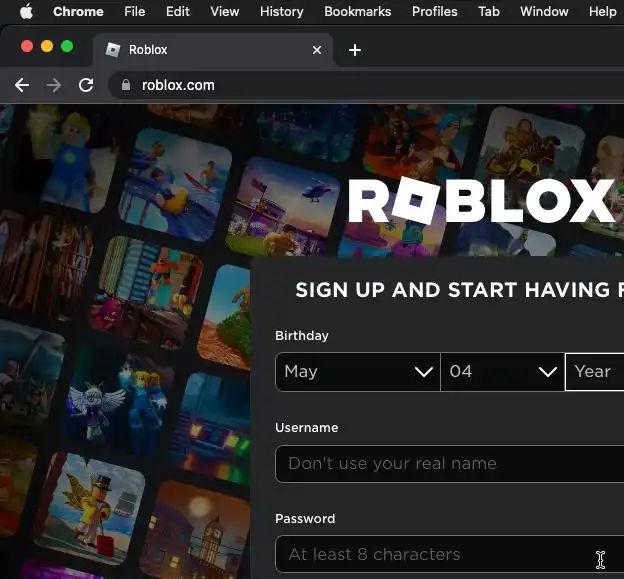This screenshot has width=624, height=579.
Task: Click the Username label text
Action: [306, 428]
